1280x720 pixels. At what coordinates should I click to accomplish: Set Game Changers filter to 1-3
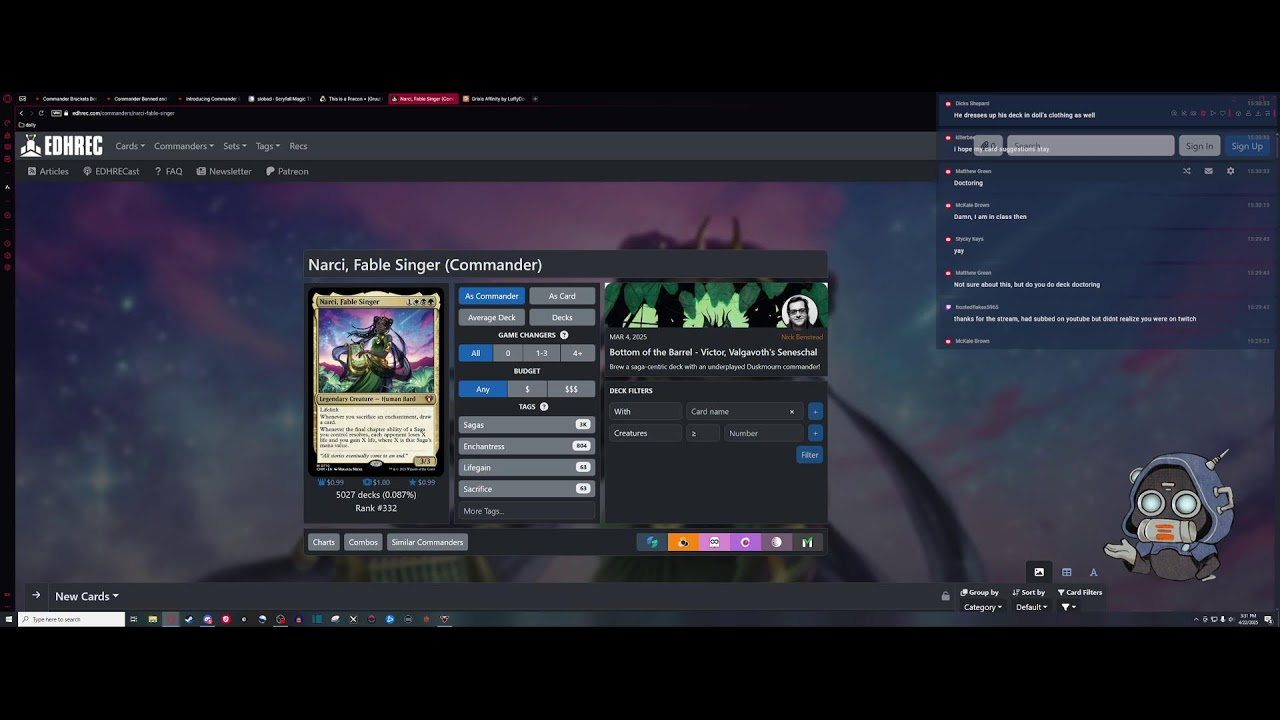542,353
